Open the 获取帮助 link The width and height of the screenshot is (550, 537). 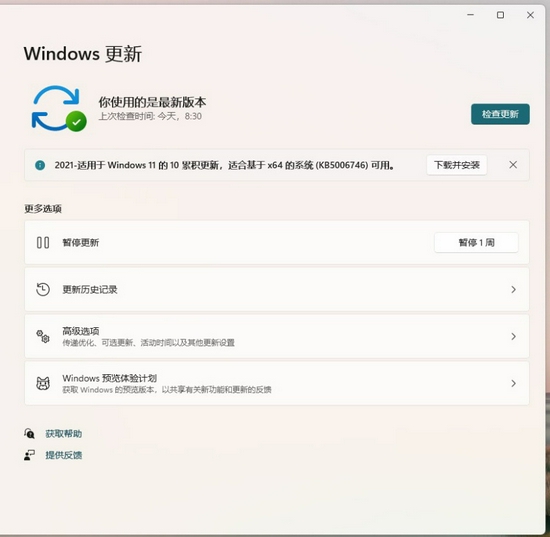pyautogui.click(x=63, y=434)
